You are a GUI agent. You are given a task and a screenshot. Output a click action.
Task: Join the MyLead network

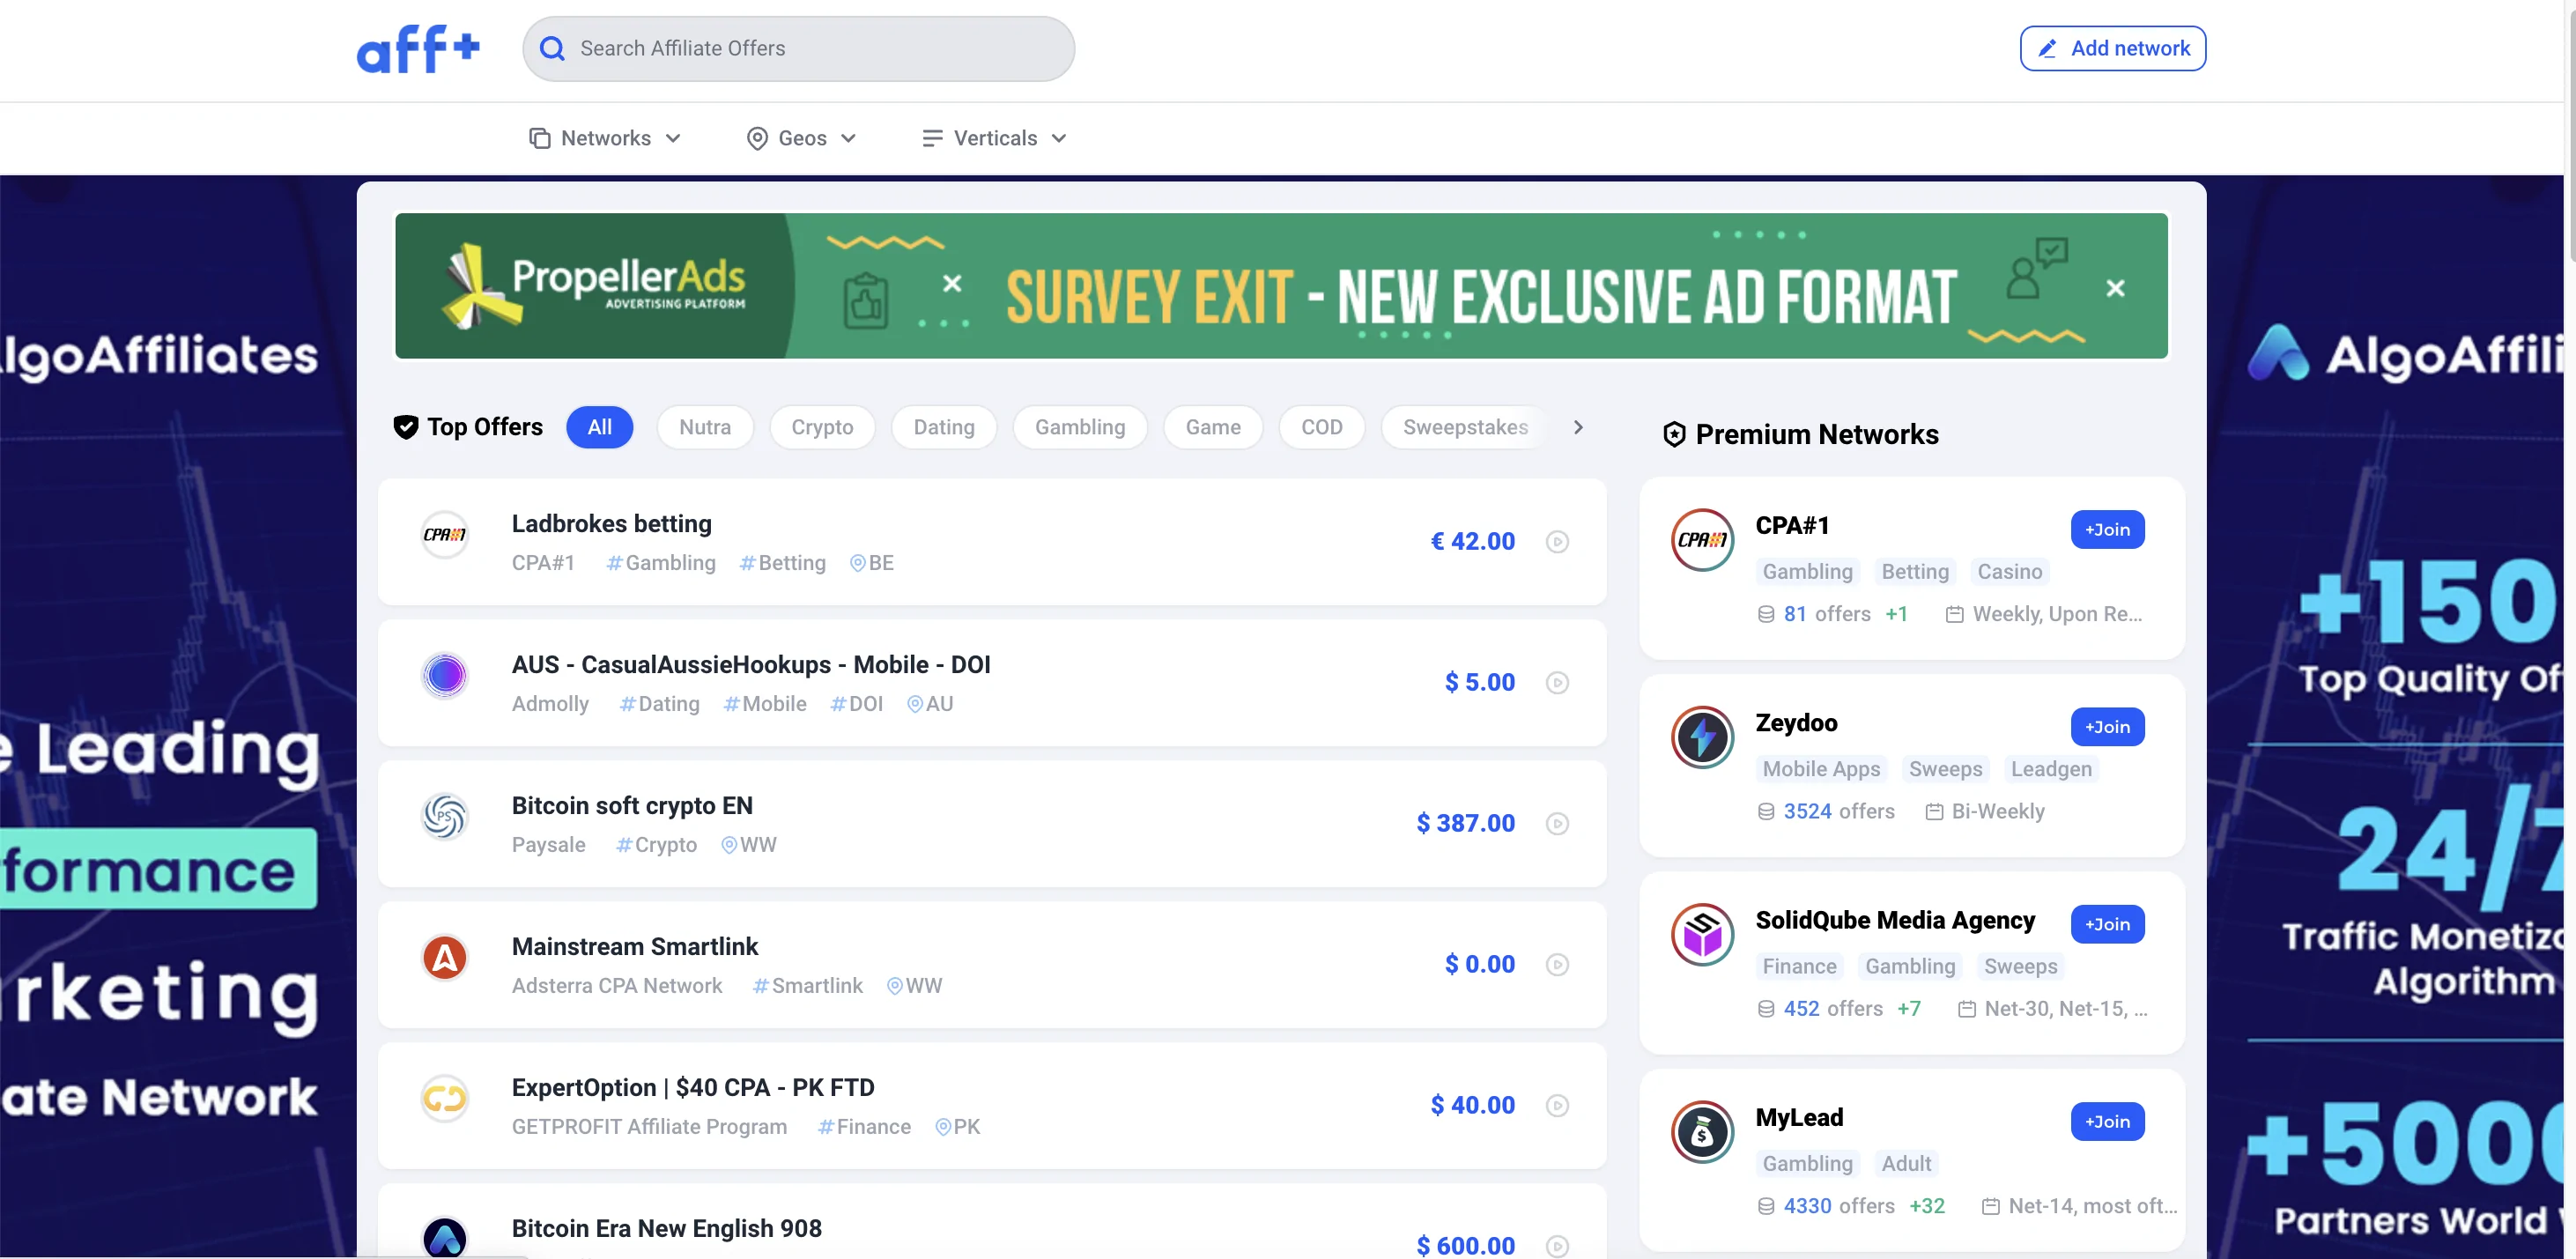click(2107, 1121)
